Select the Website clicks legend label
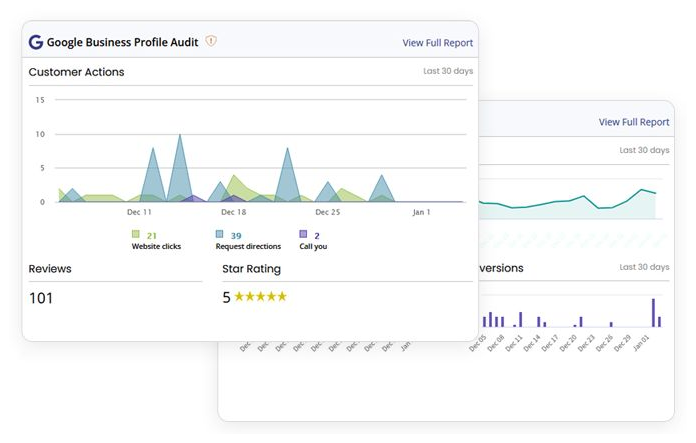 [x=156, y=246]
